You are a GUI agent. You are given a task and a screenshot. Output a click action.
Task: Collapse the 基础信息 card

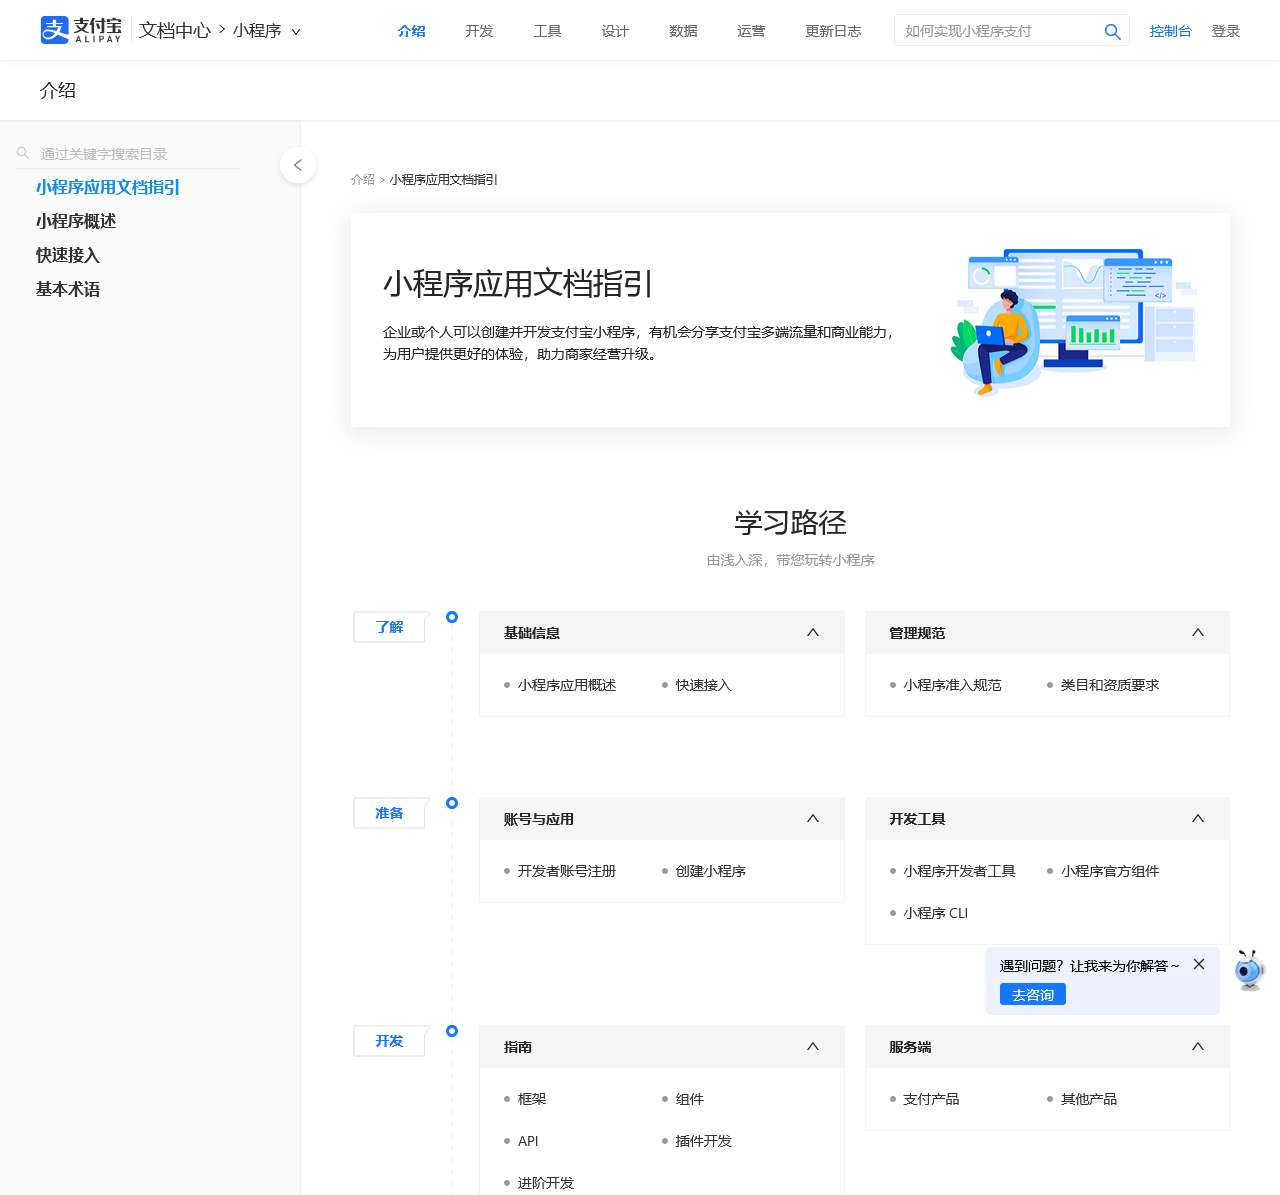tap(812, 632)
